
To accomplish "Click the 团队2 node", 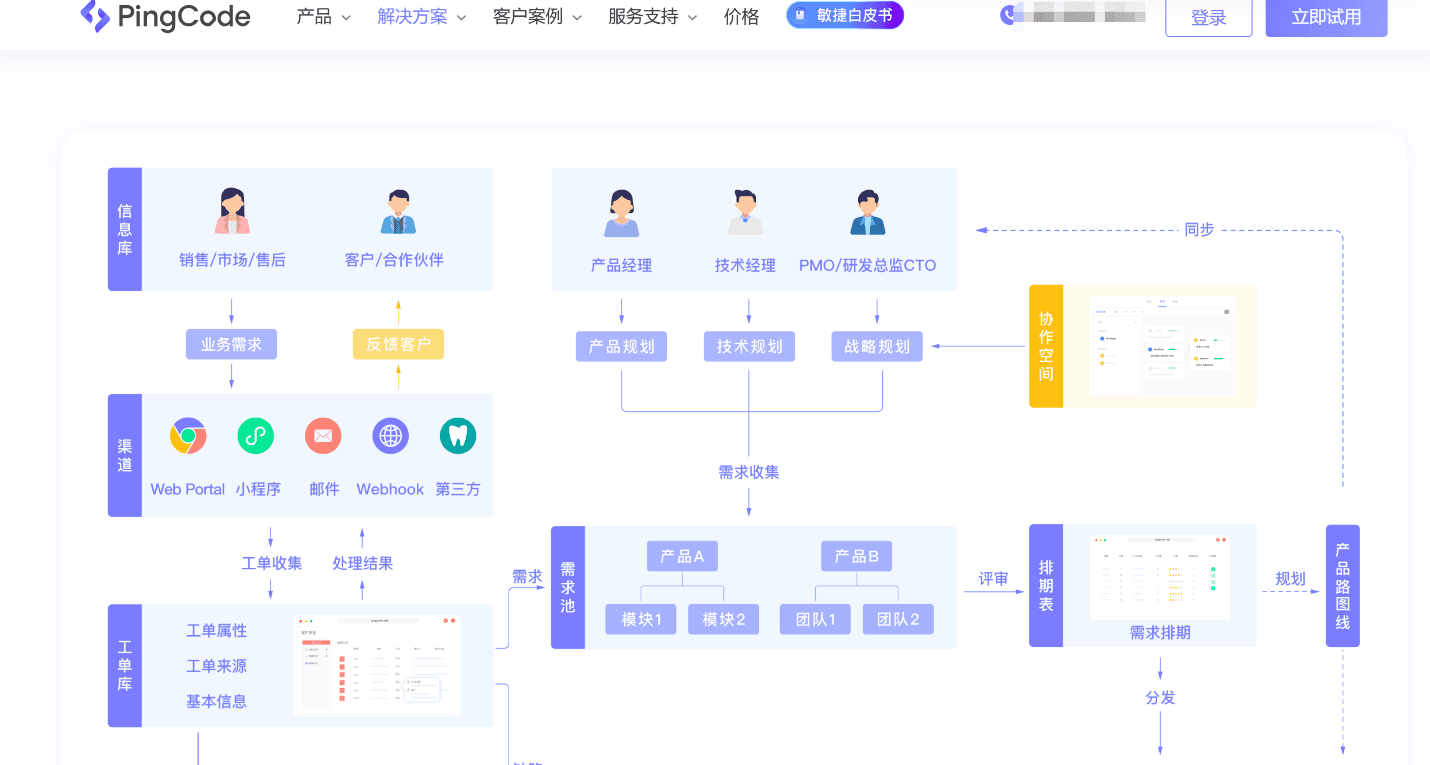I will click(899, 619).
